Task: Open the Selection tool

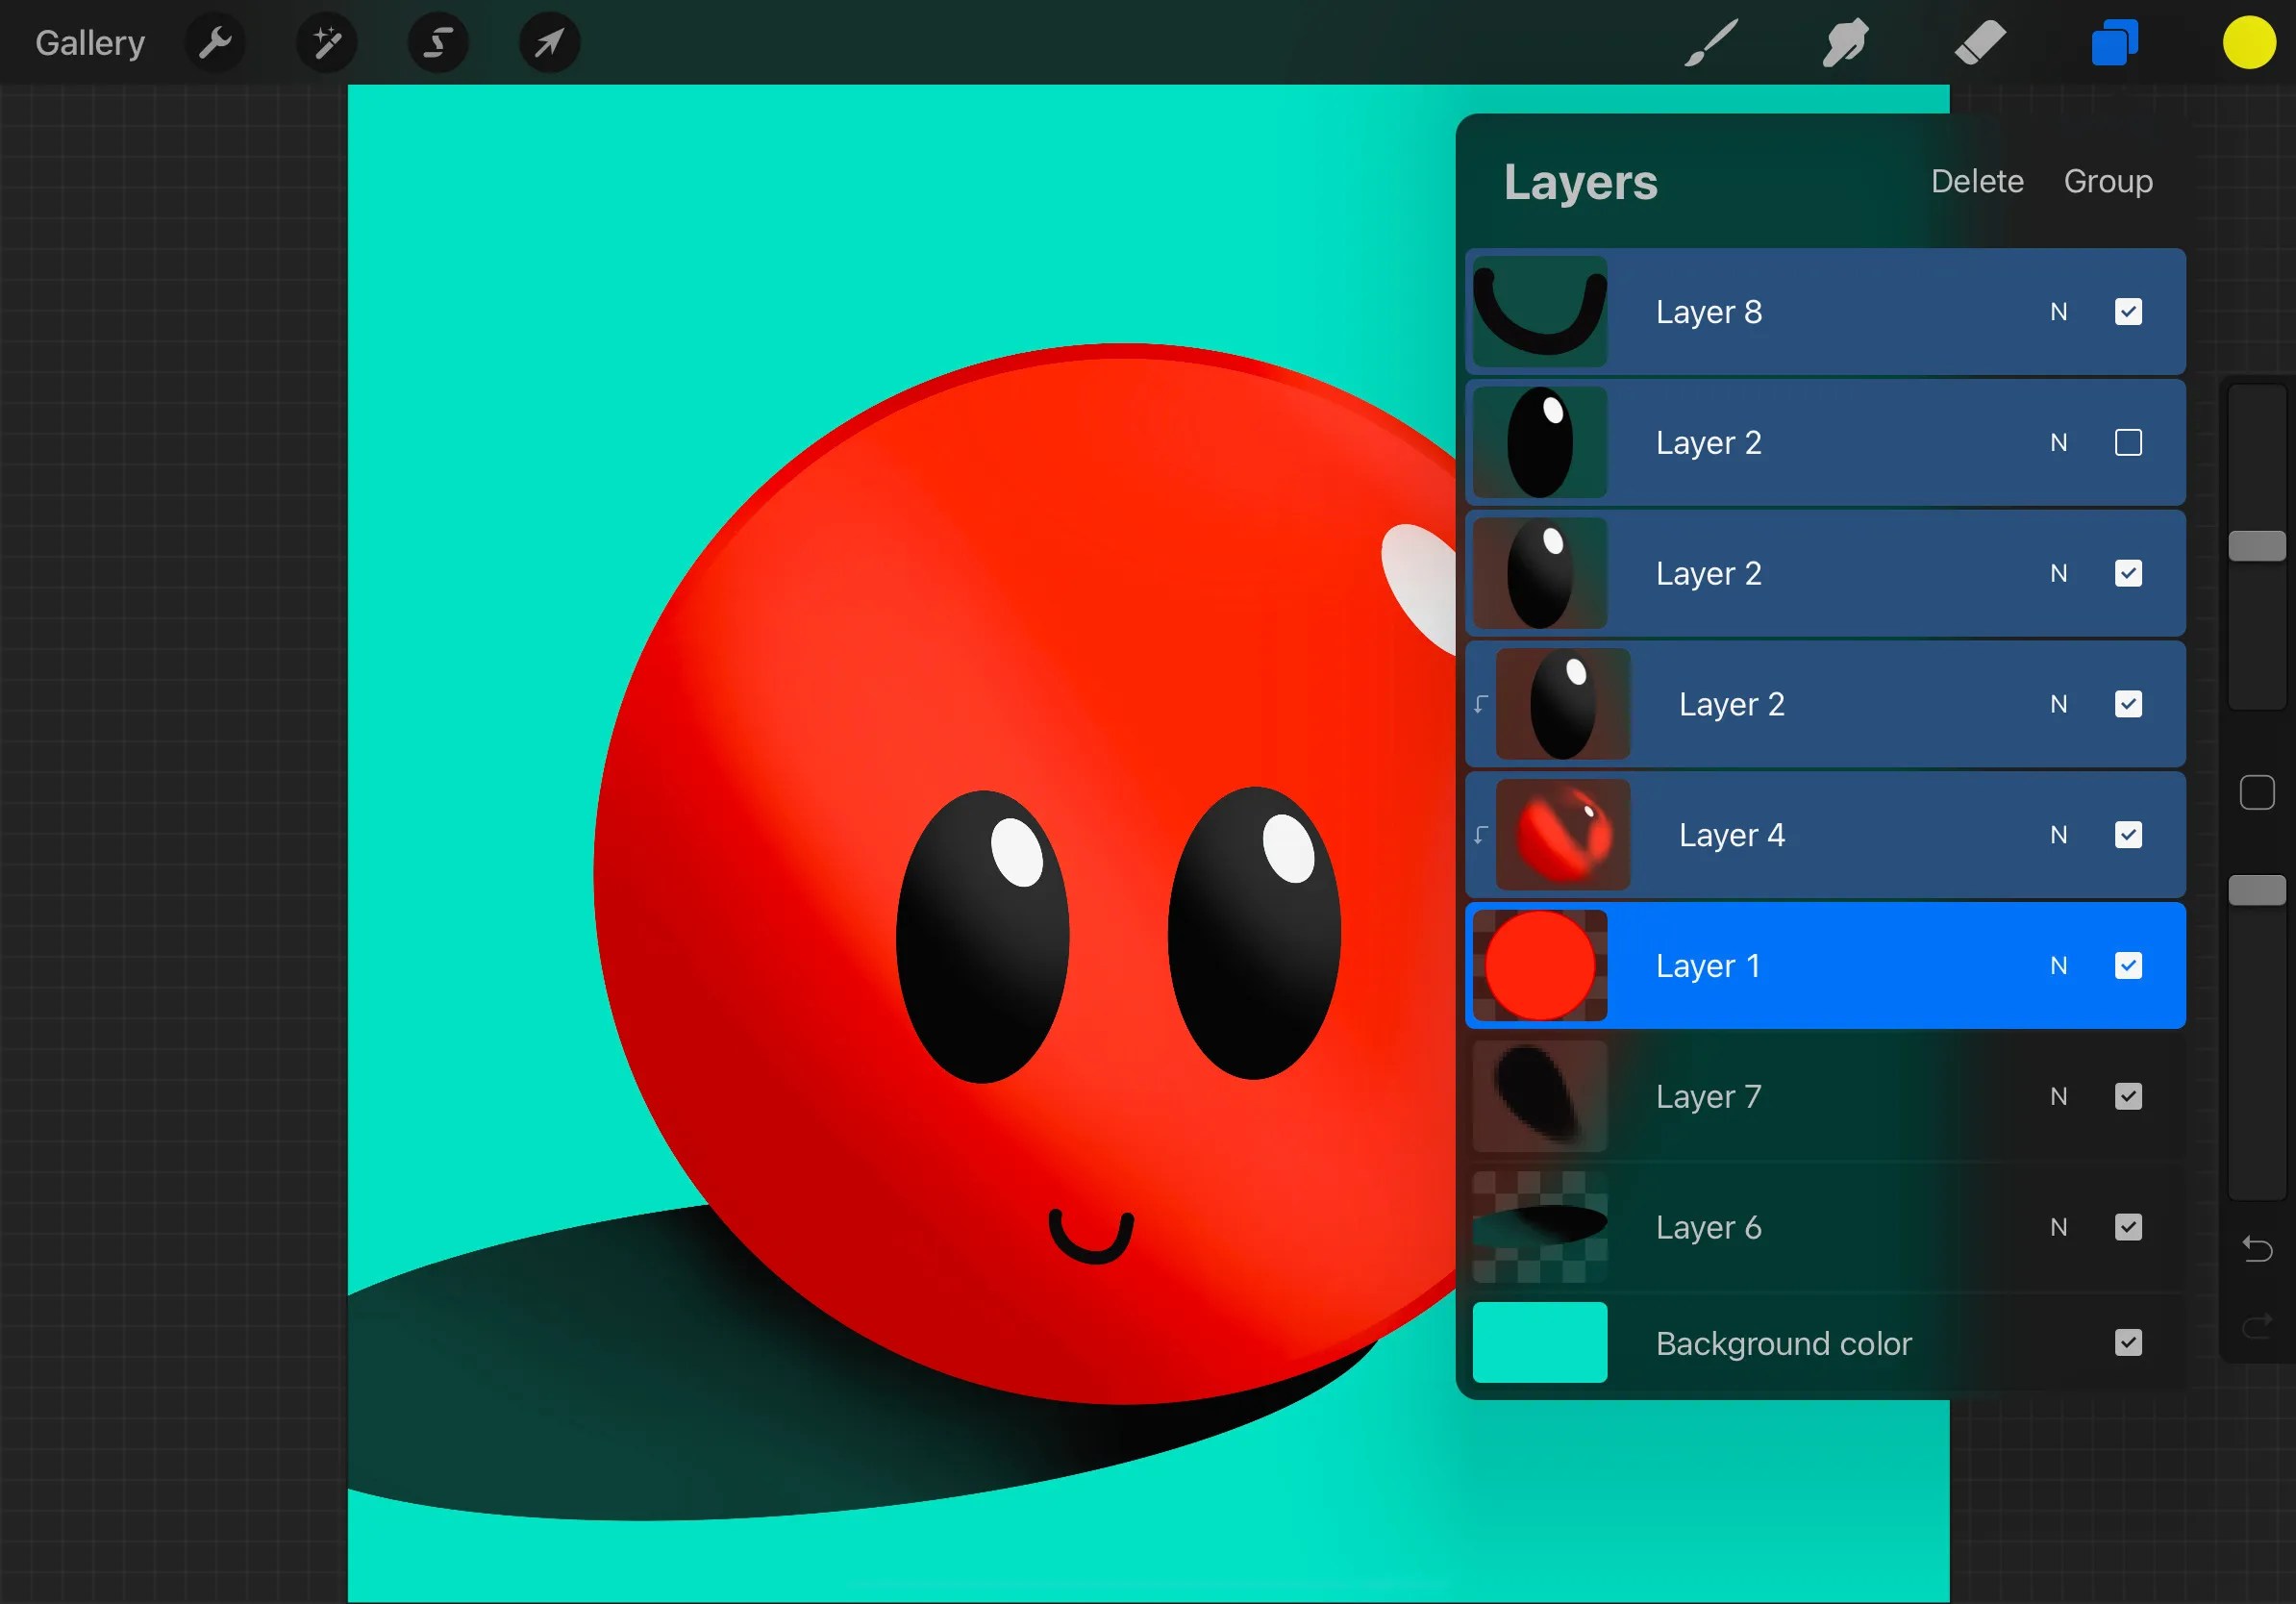Action: 437,42
